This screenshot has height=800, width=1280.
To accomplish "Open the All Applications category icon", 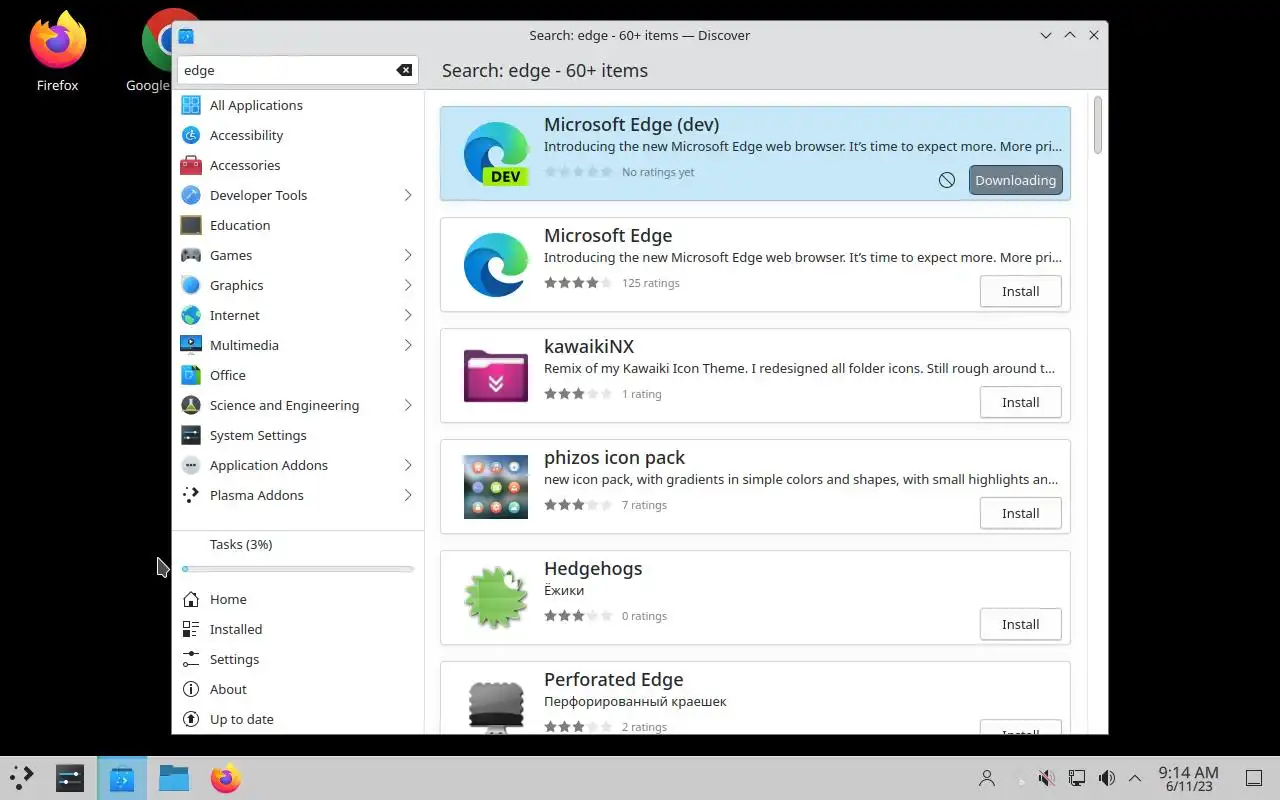I will point(191,105).
